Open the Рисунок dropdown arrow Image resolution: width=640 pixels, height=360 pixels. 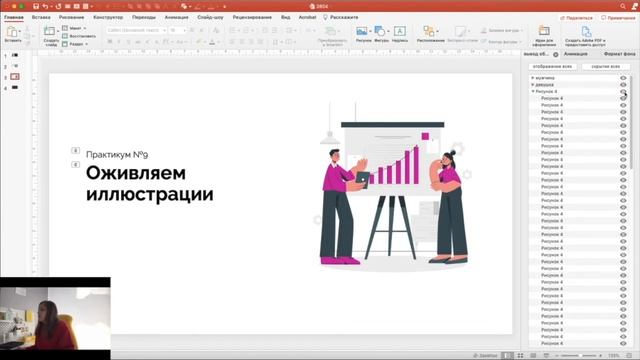point(370,31)
